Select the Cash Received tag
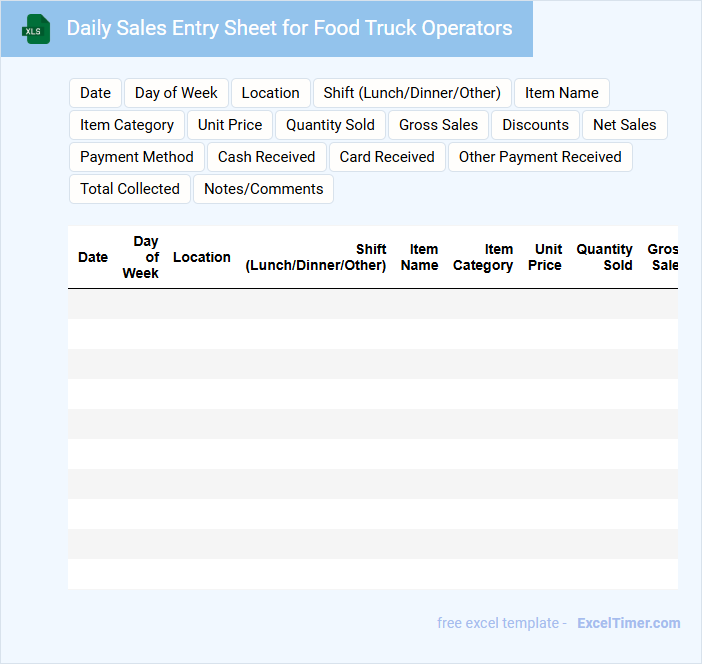702x664 pixels. (x=266, y=157)
